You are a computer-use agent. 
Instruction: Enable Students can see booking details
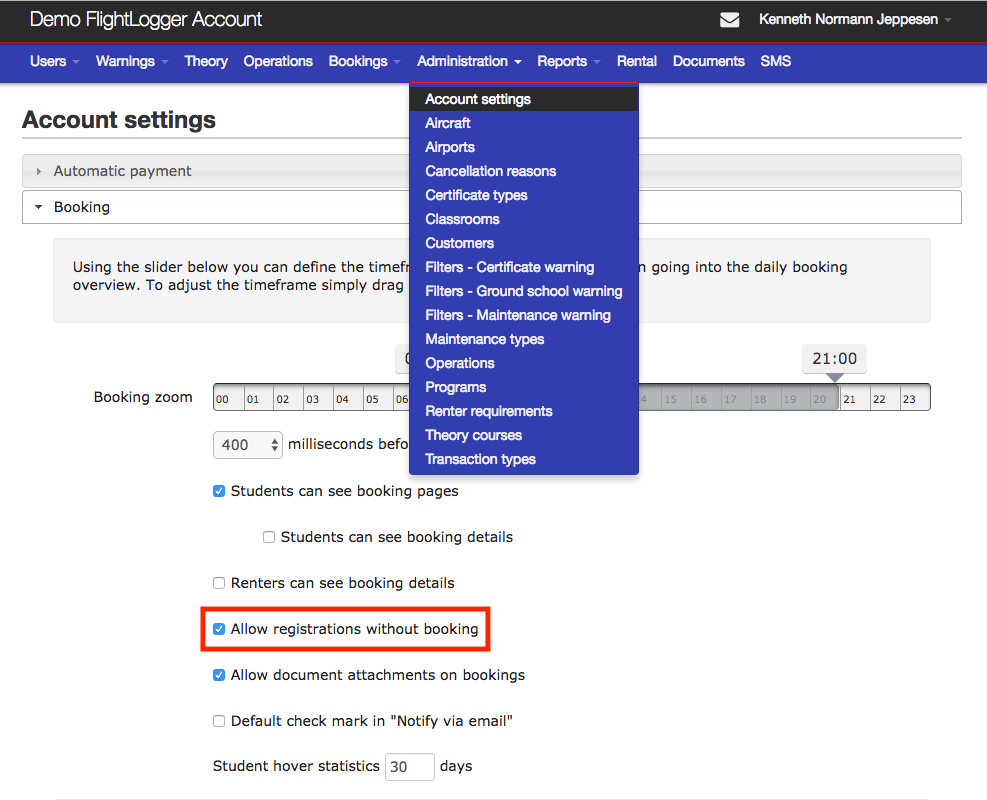269,537
